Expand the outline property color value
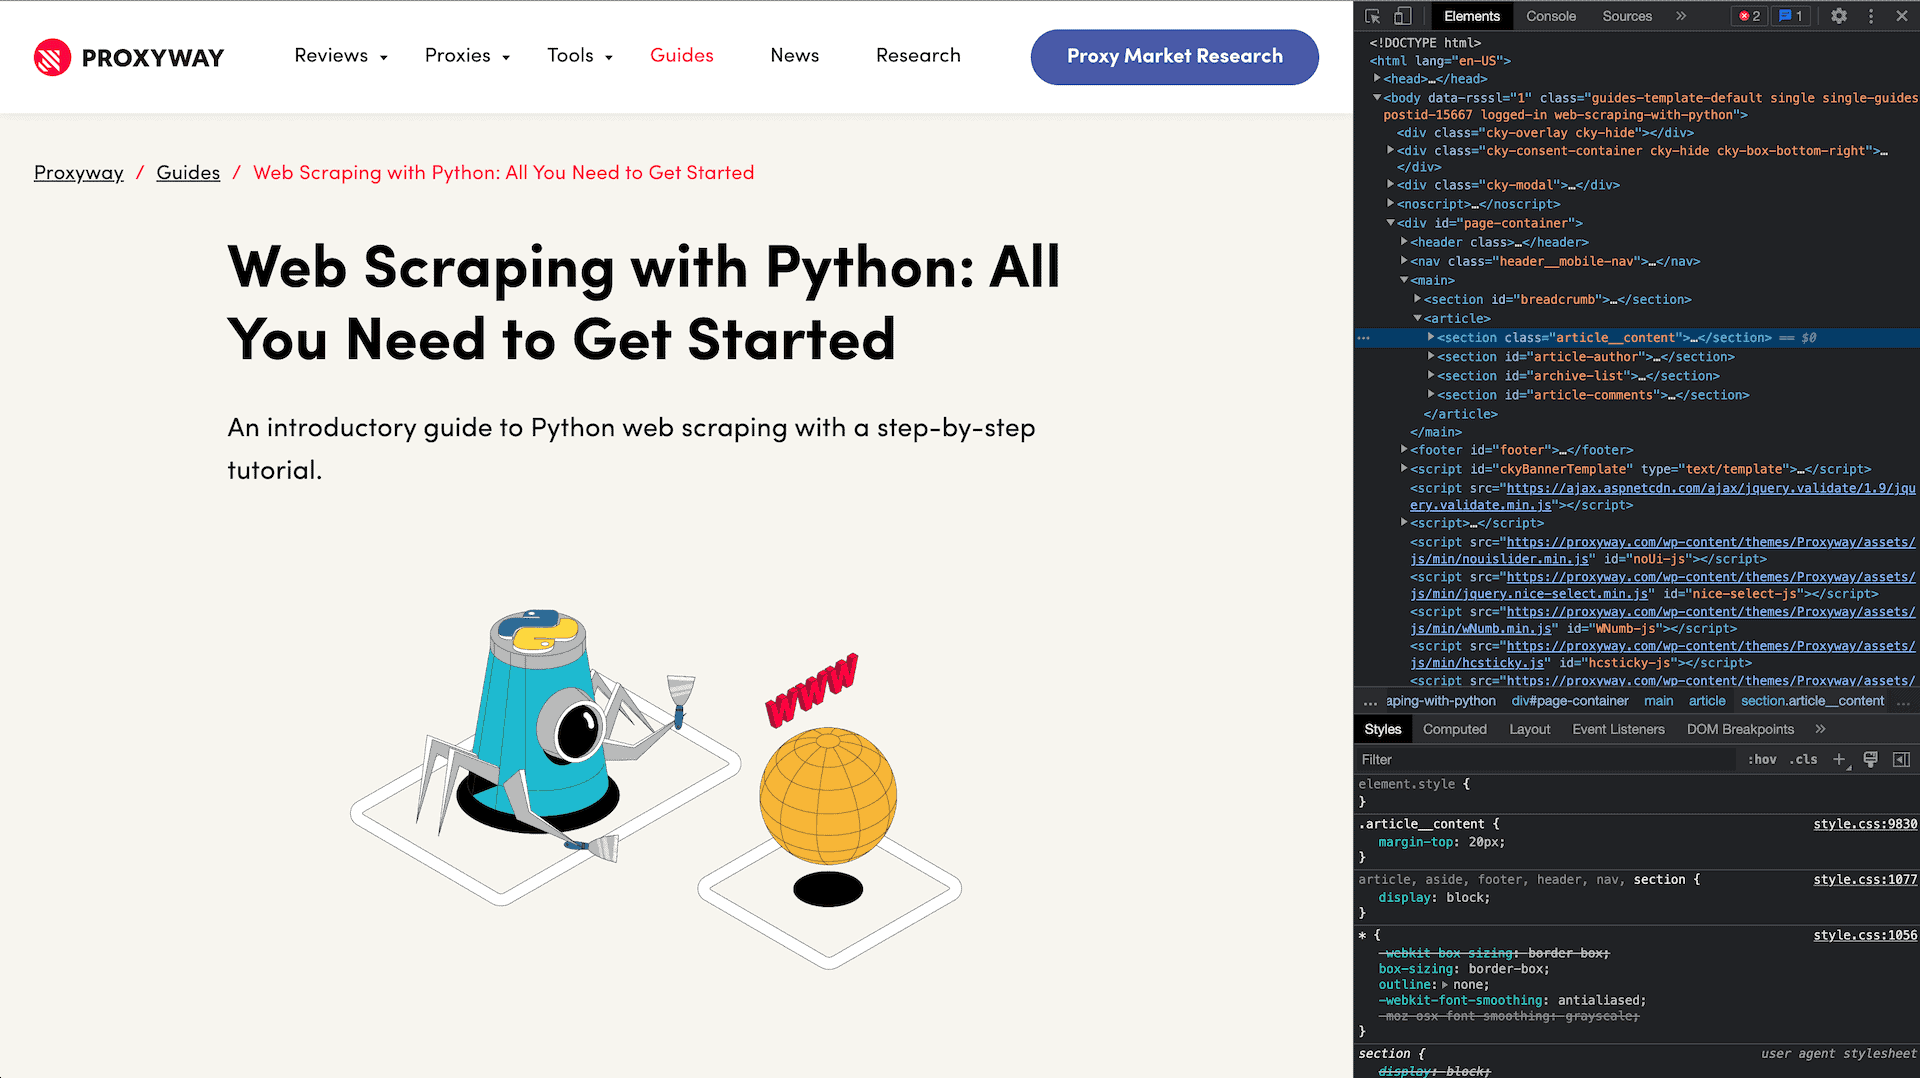1920x1078 pixels. [1443, 984]
